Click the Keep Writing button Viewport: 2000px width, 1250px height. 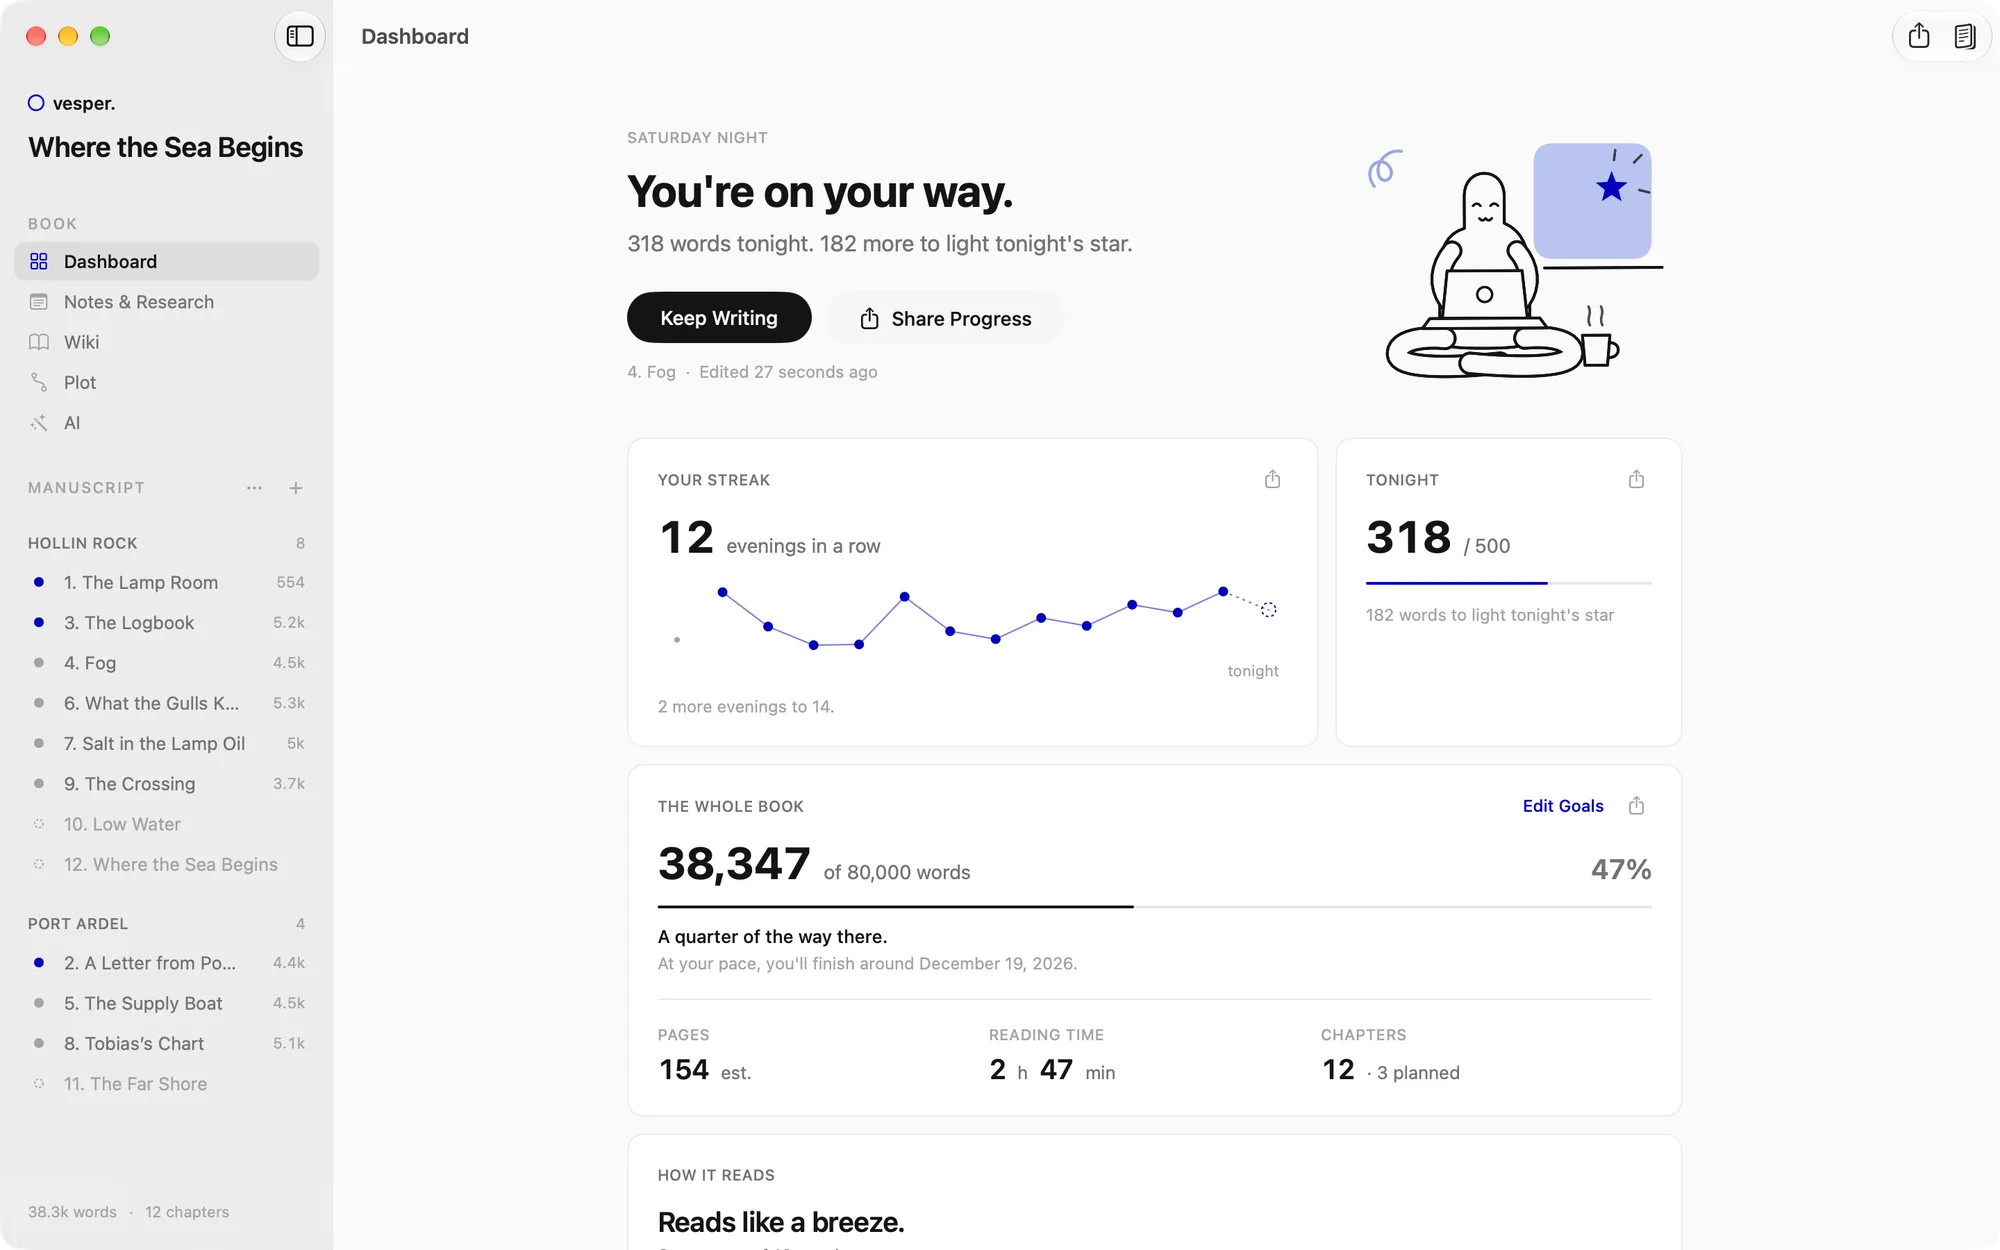(x=719, y=318)
